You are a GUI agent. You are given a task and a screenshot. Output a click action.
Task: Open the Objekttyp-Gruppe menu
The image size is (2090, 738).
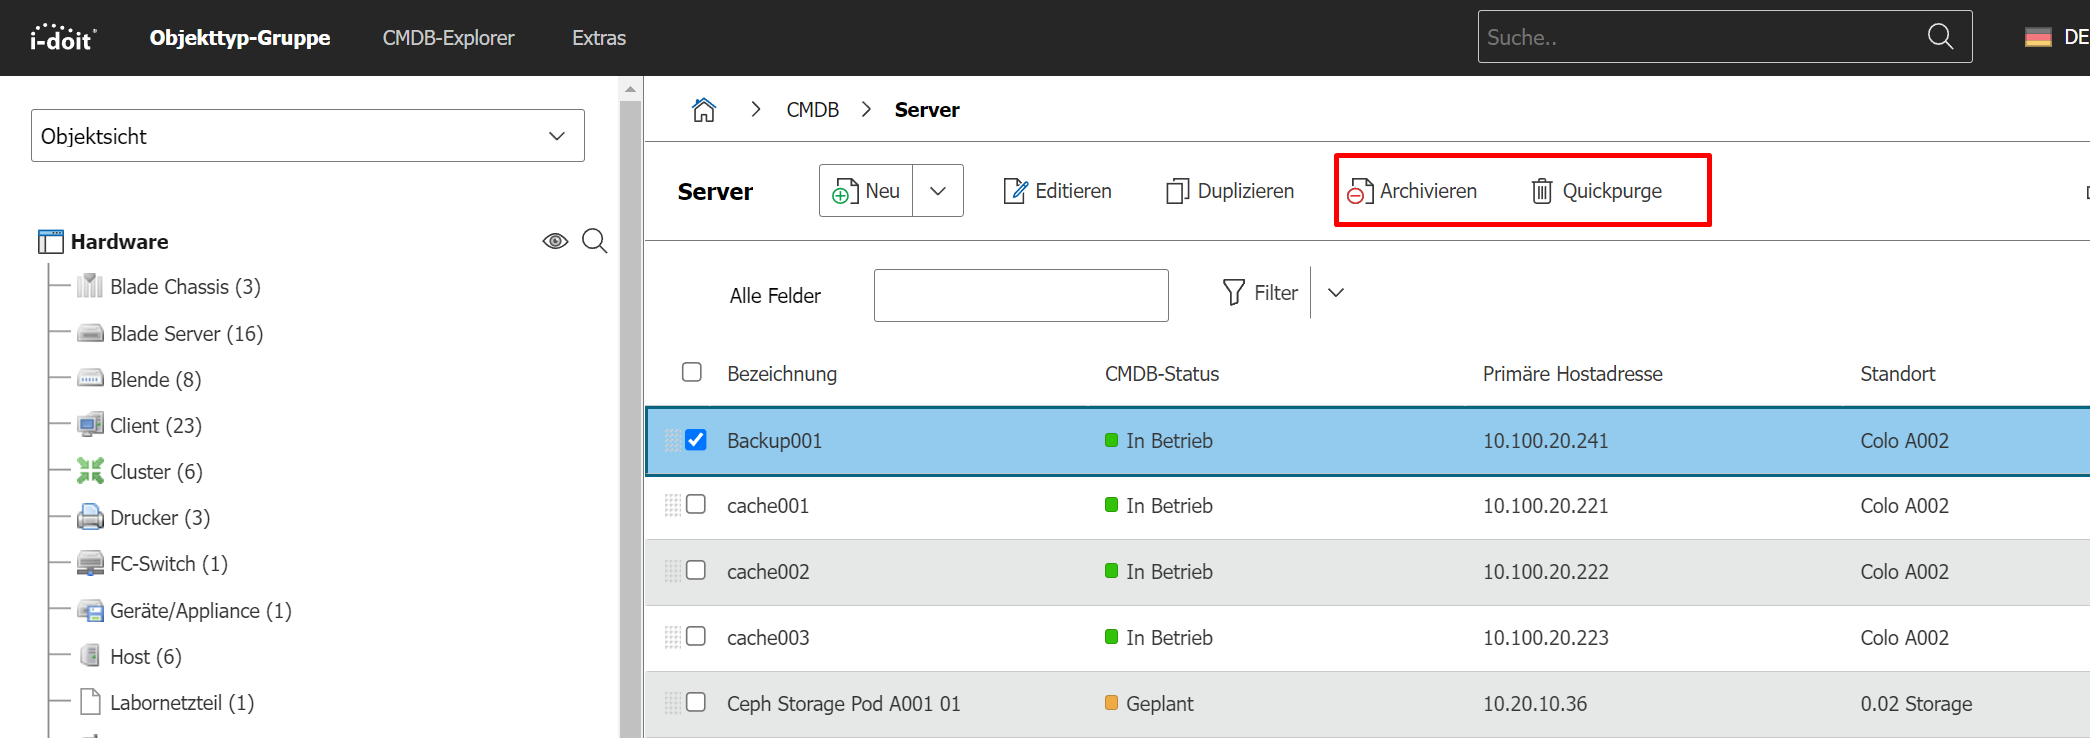coord(240,38)
